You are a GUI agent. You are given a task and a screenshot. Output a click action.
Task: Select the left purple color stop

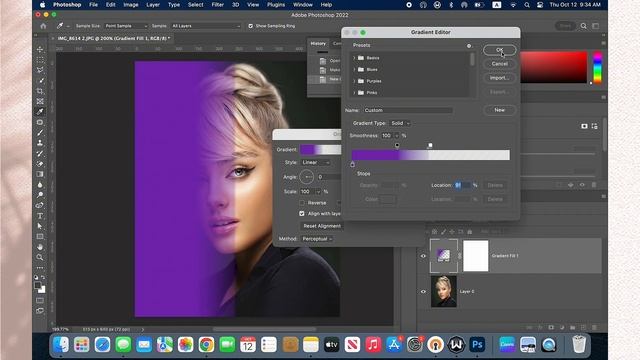[353, 164]
